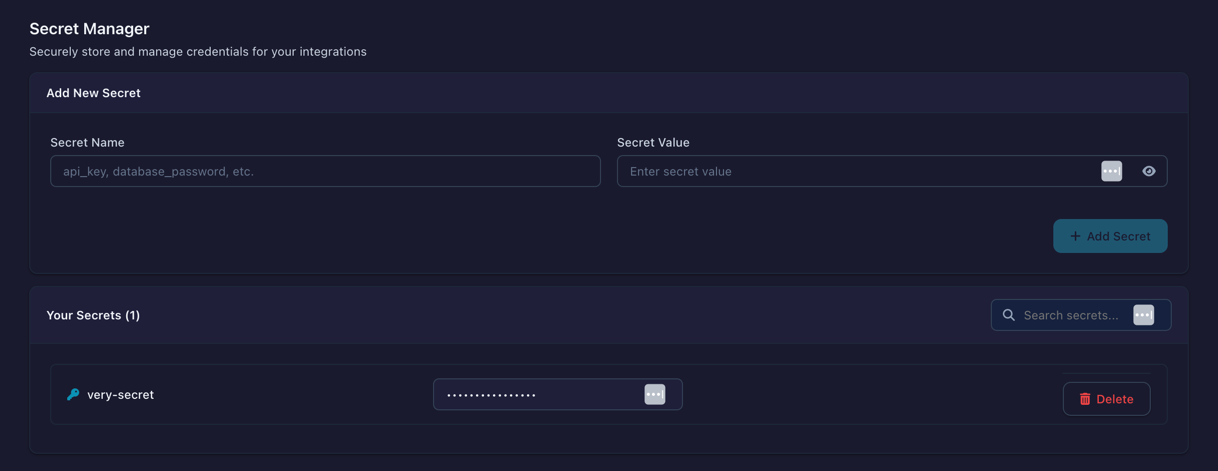The image size is (1218, 471).
Task: Click the Secret Manager page title
Action: 89,29
